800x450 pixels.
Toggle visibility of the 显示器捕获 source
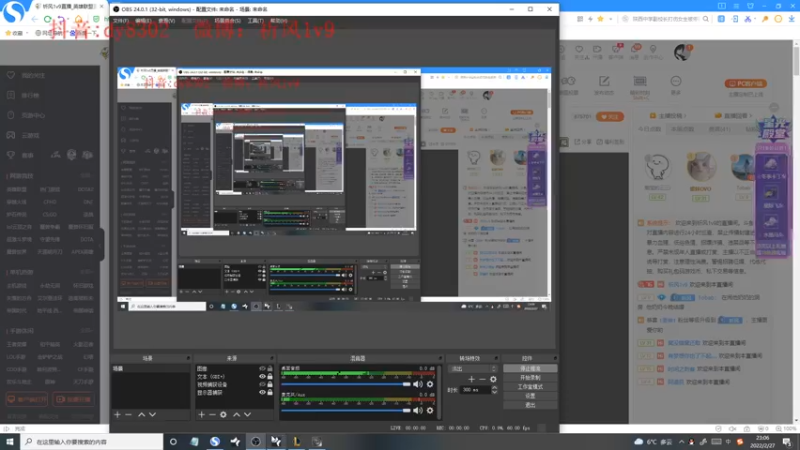click(x=262, y=393)
